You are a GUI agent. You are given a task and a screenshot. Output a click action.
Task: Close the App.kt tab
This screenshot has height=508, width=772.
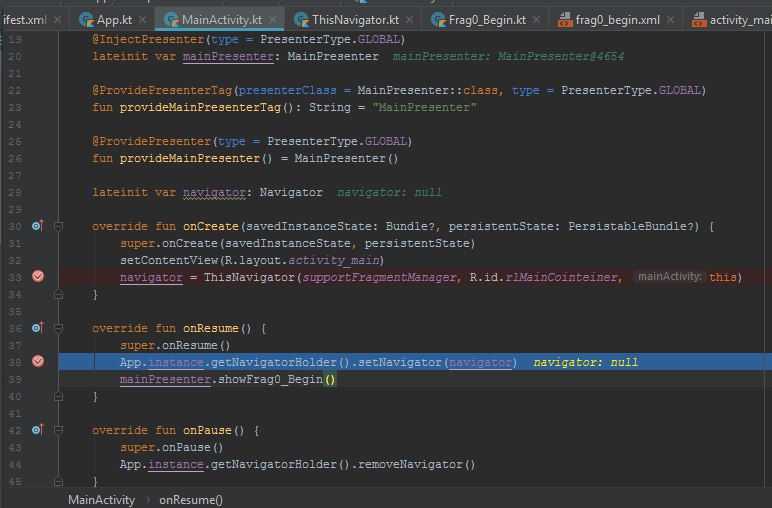point(142,20)
